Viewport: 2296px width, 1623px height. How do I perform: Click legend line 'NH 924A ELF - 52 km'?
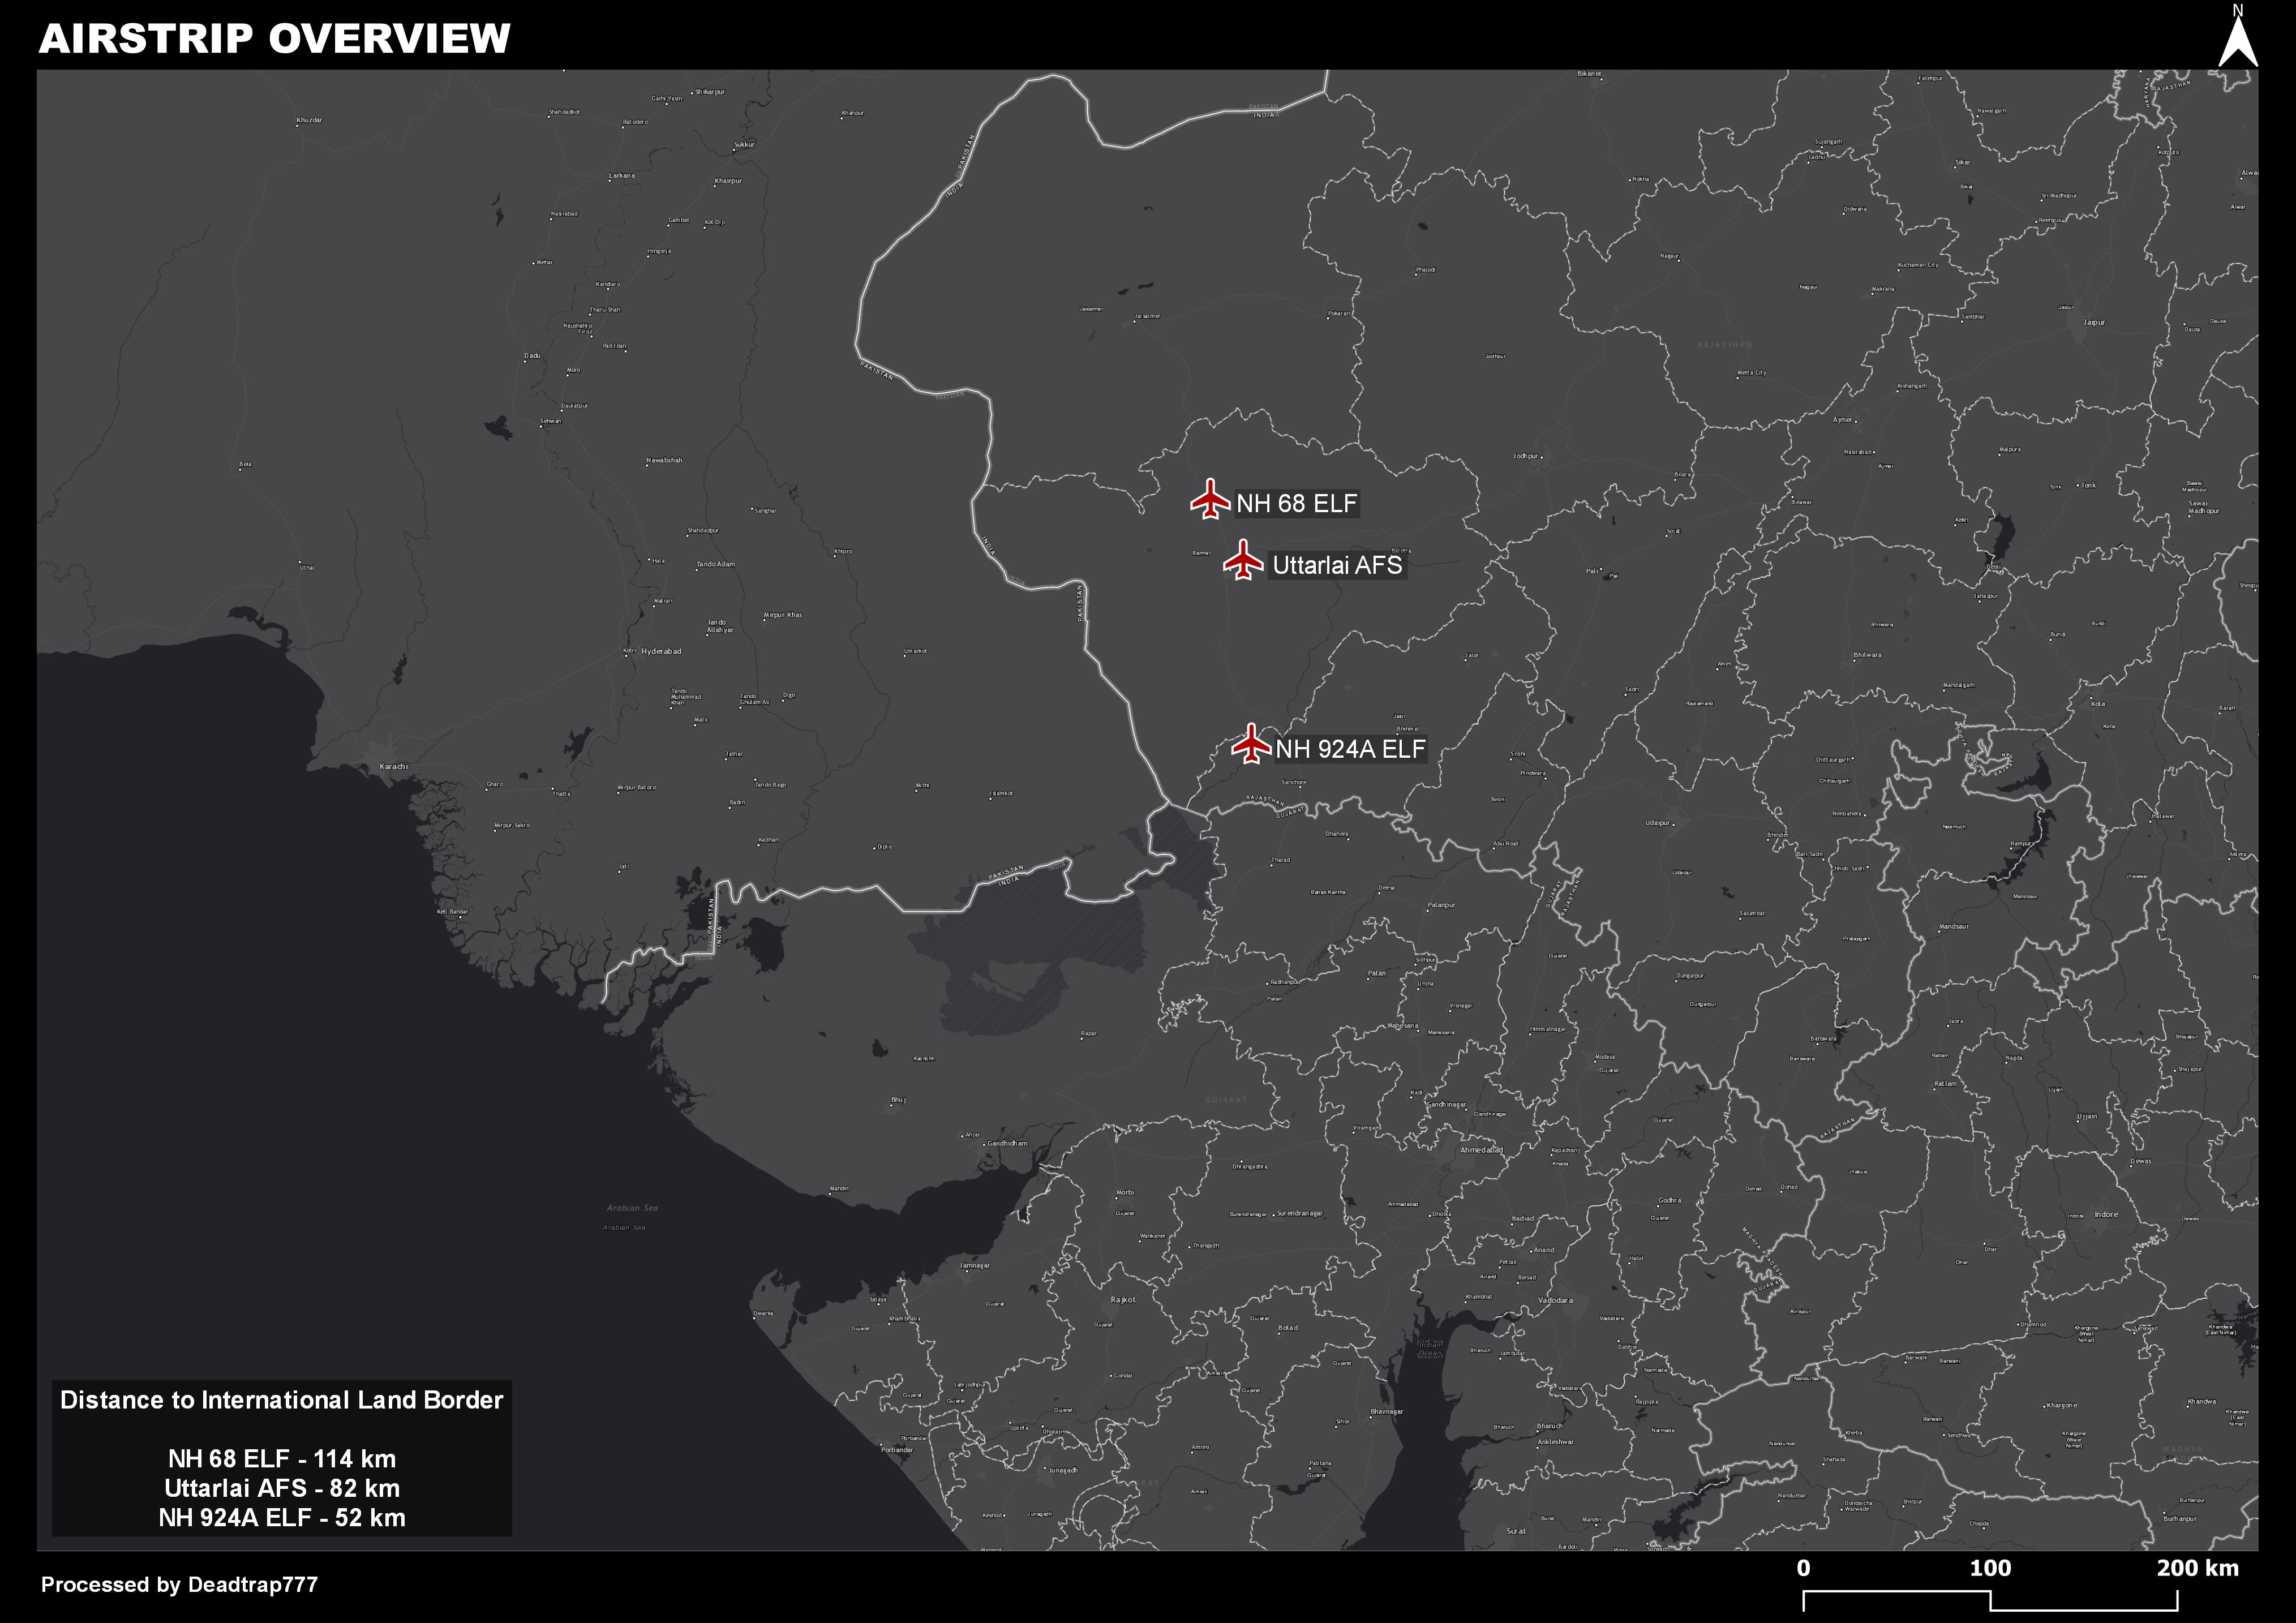(x=282, y=1518)
